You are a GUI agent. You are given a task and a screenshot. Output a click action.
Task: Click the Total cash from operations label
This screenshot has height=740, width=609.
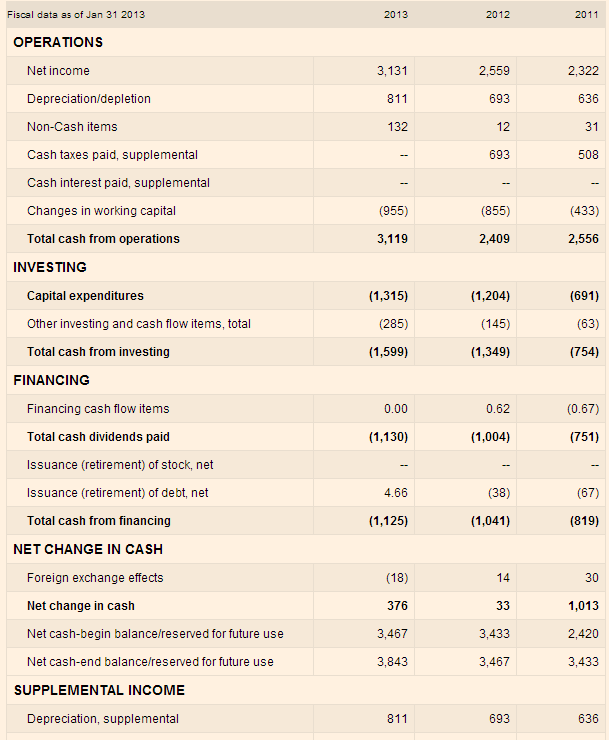point(103,239)
